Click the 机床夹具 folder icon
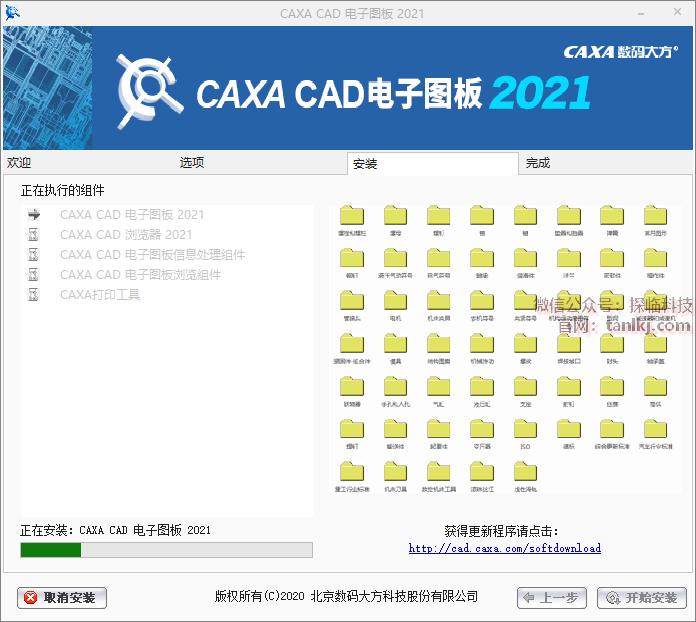 click(x=439, y=301)
